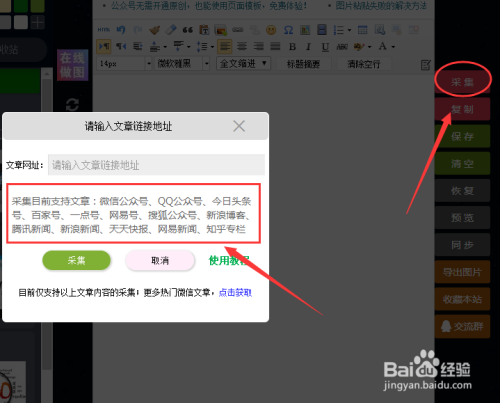Click the eraser clear-format icon
This screenshot has width=500, height=403.
(171, 30)
